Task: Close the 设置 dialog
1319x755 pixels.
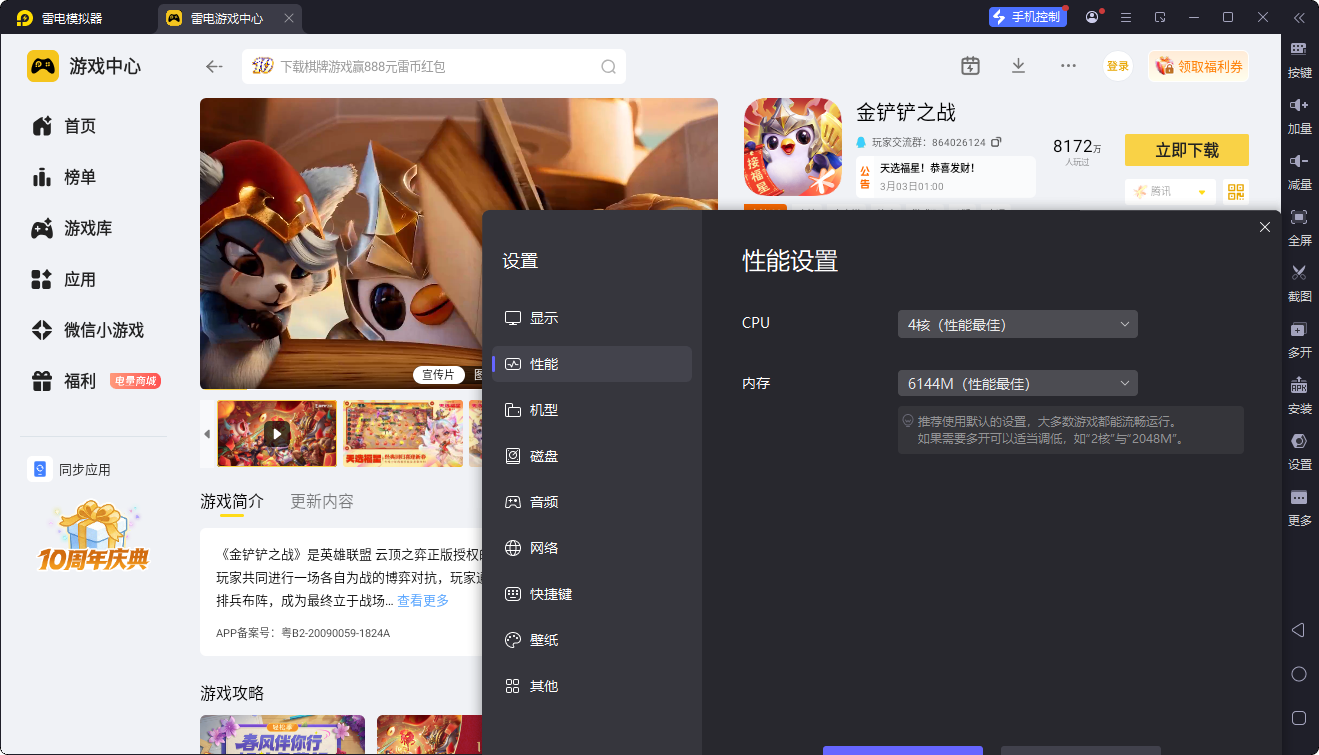Action: coord(1265,227)
